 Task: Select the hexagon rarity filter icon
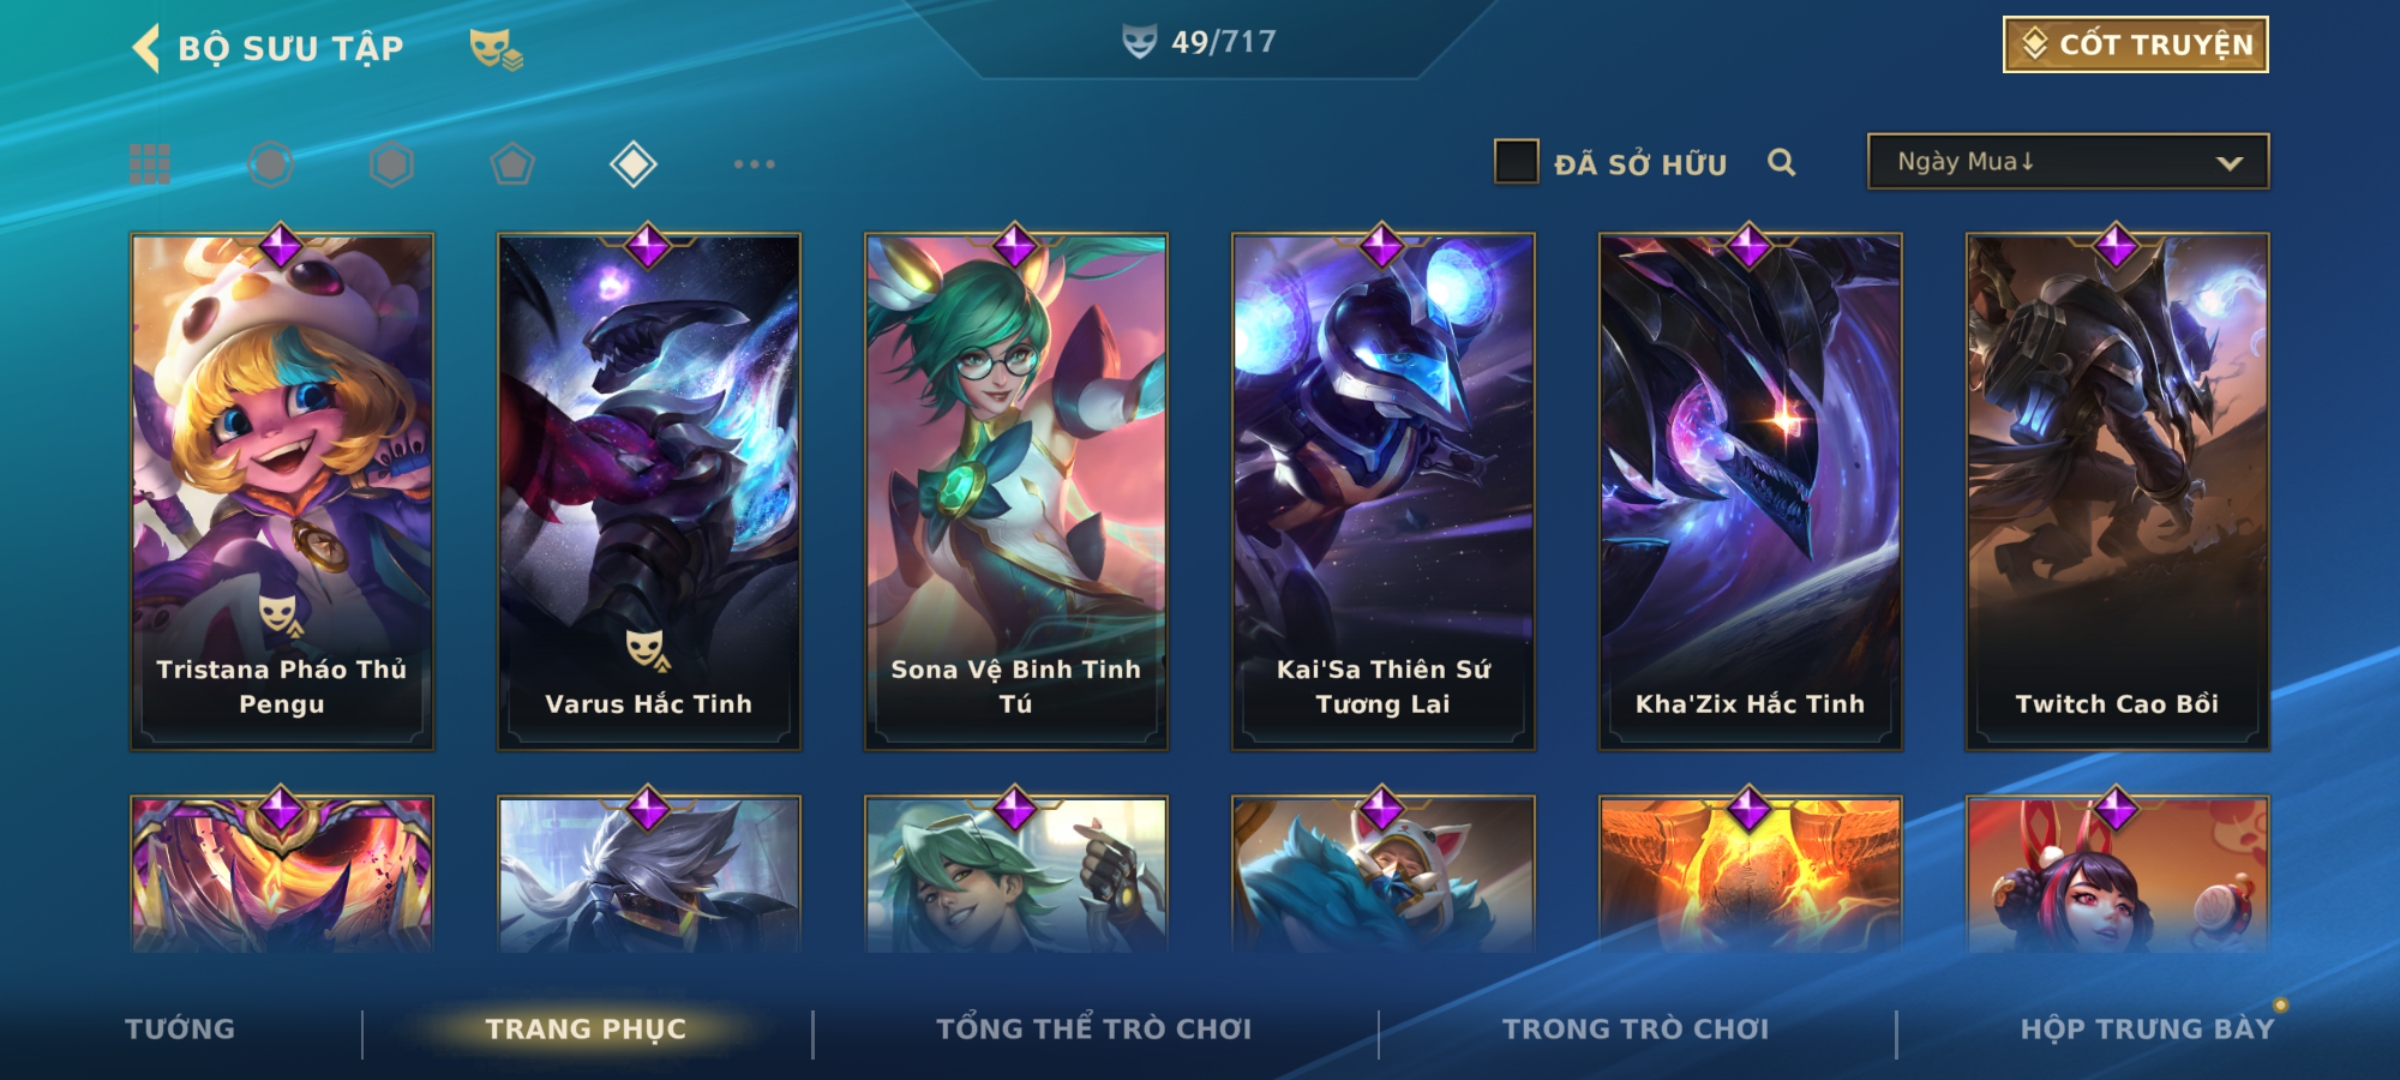point(391,164)
